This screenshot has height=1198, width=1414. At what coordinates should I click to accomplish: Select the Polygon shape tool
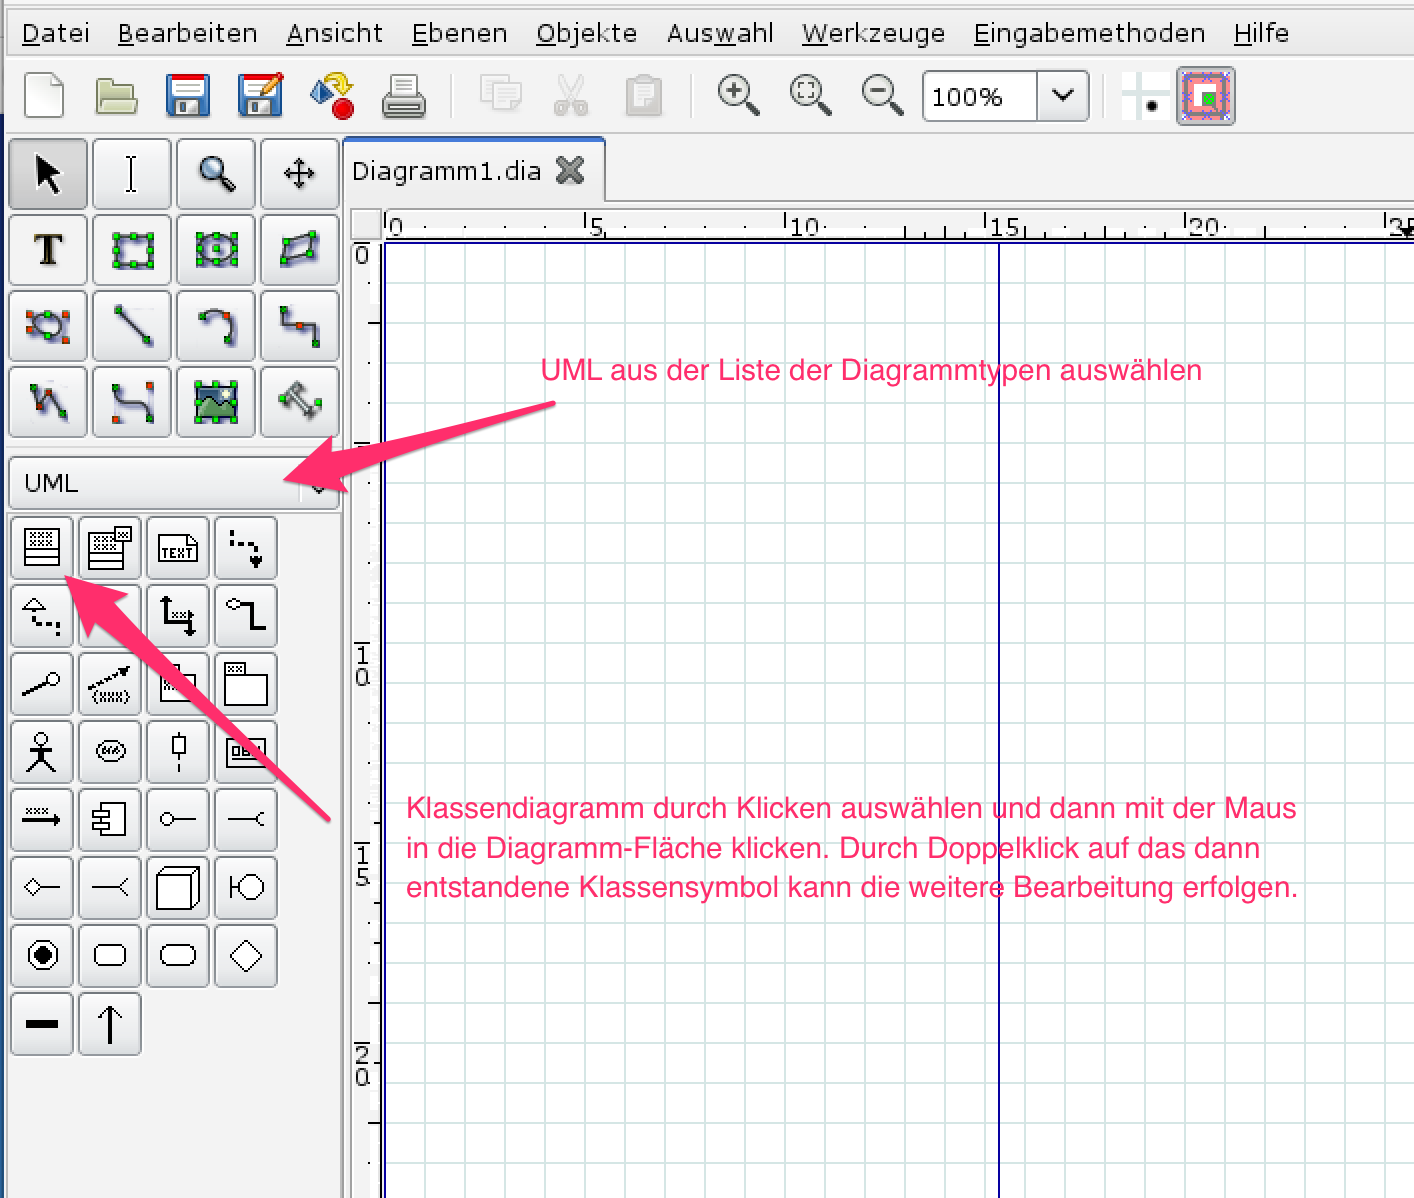(300, 250)
